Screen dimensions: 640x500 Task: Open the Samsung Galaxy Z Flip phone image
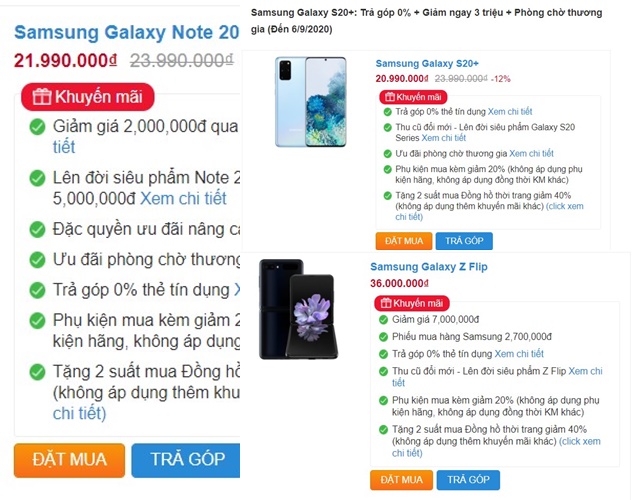(x=299, y=309)
